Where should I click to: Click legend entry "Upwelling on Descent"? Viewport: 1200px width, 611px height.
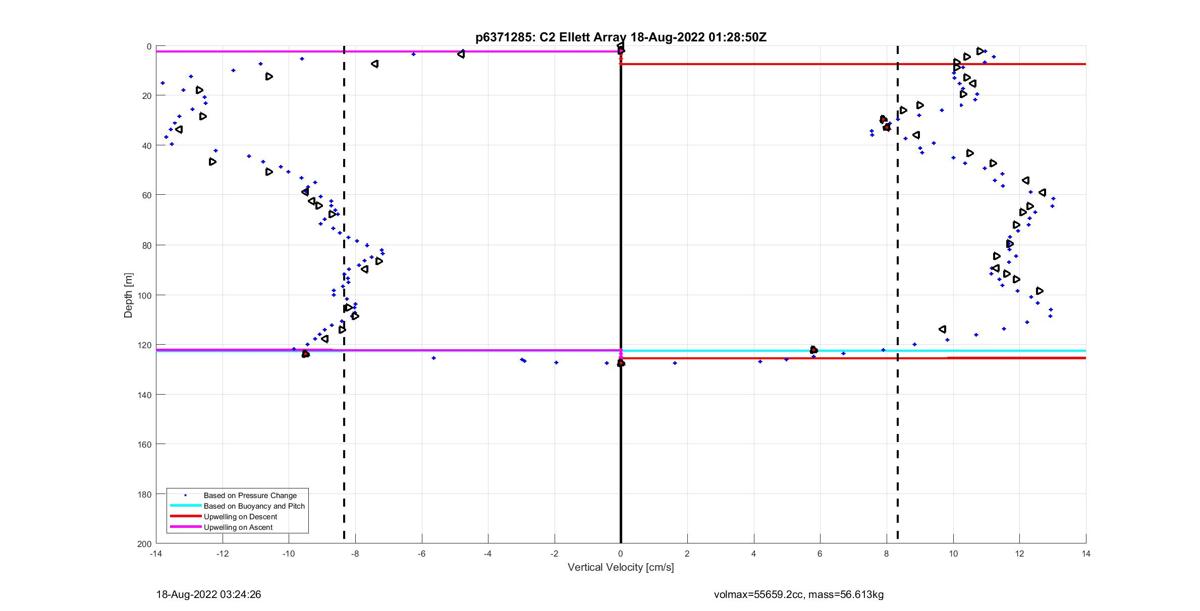click(241, 516)
